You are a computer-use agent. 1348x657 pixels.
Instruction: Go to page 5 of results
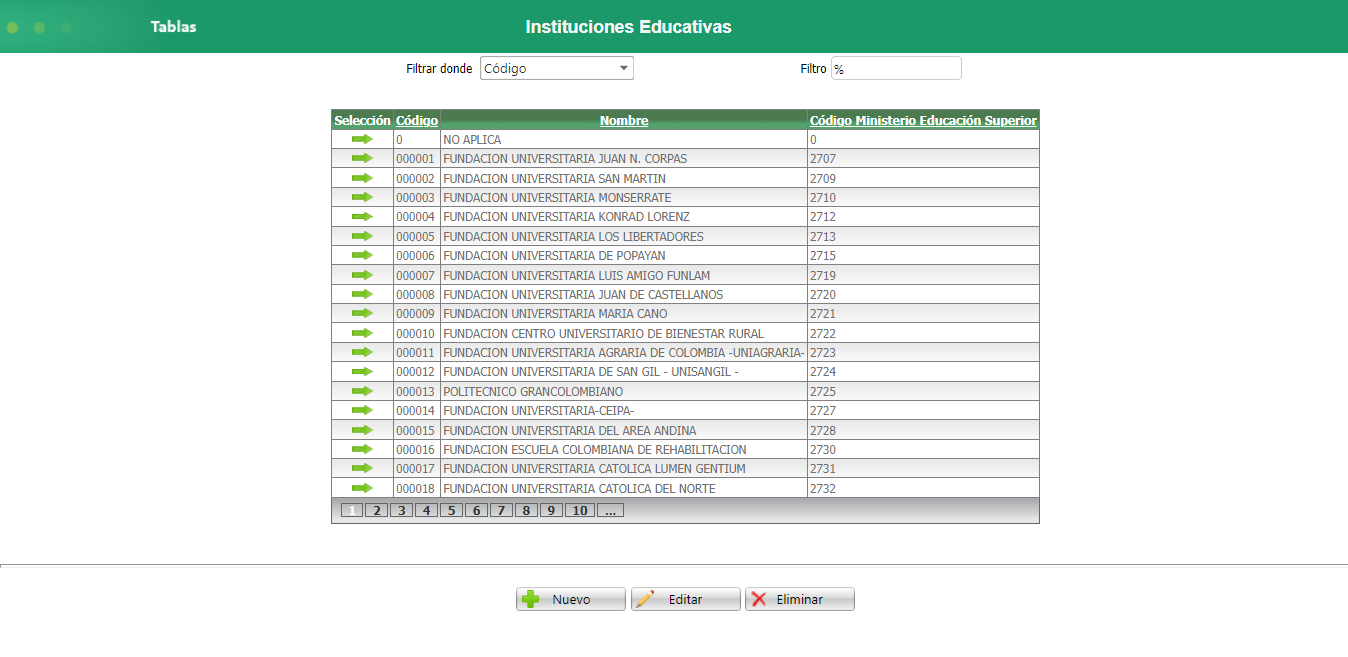(451, 510)
